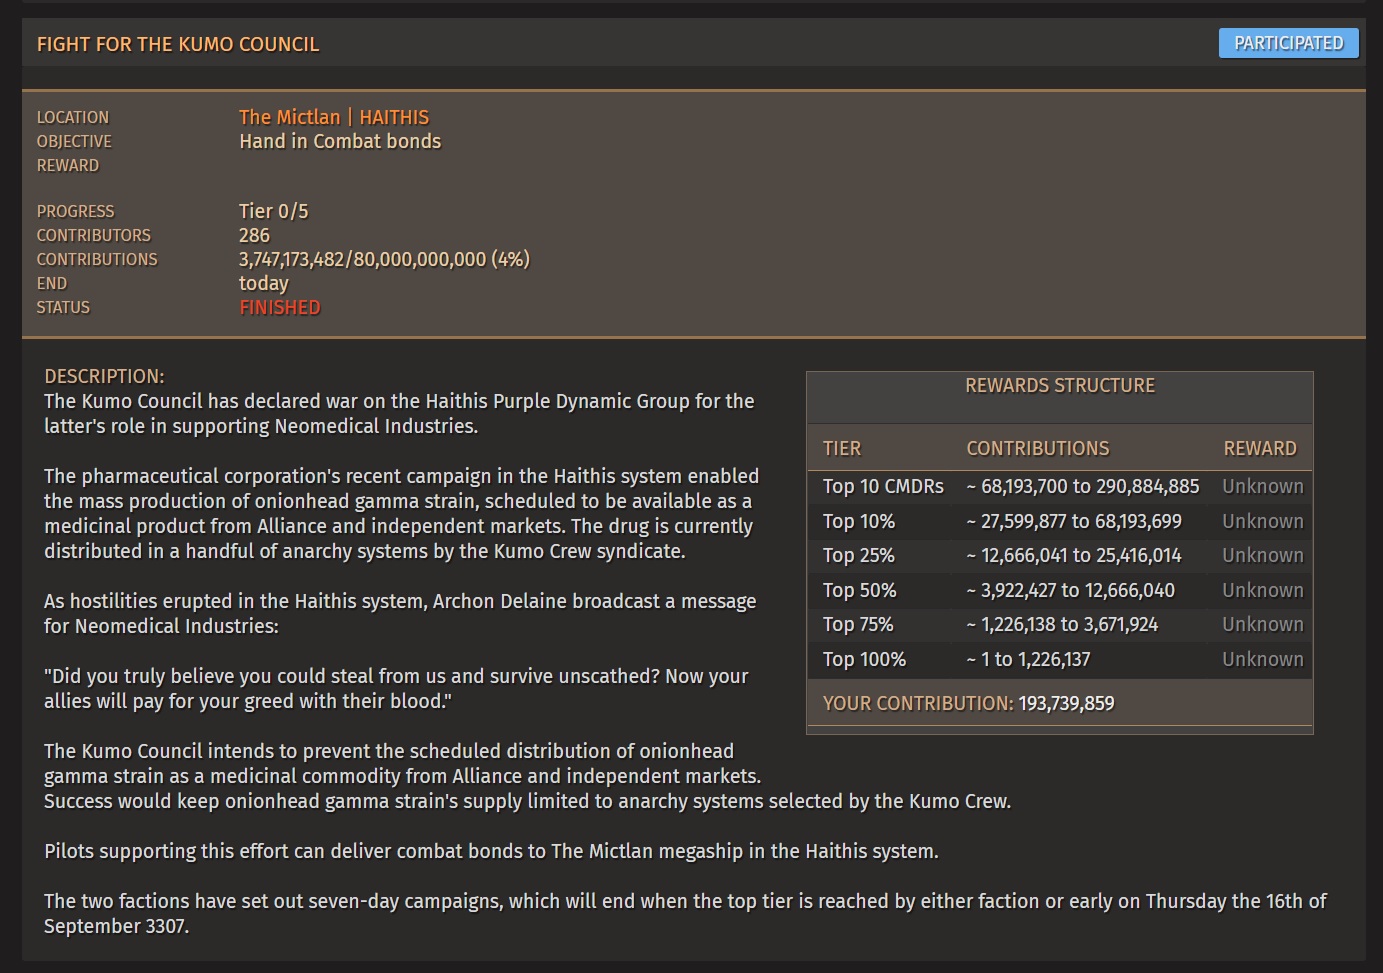Select the FIGHT FOR THE KUMO COUNCIL title

coord(178,44)
